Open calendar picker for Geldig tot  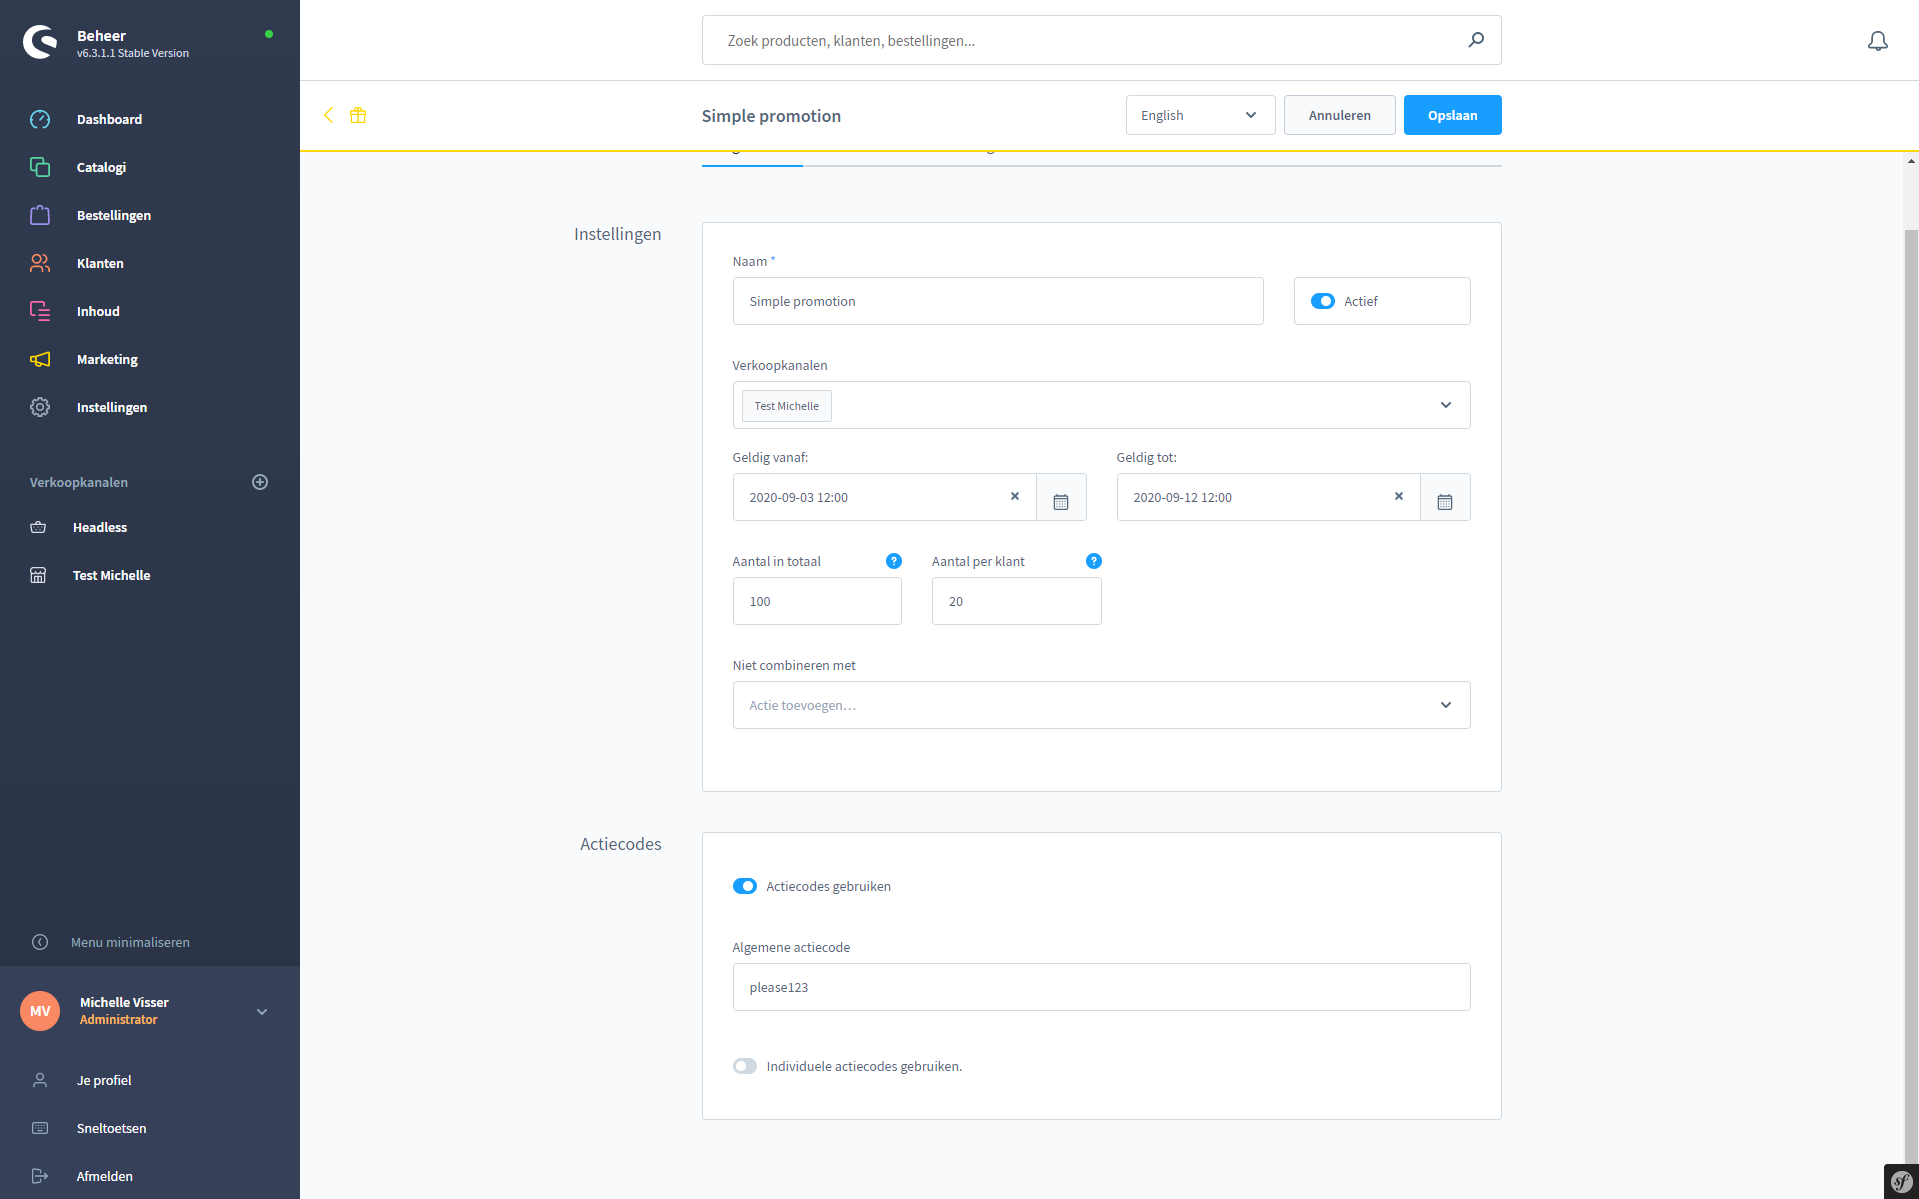coord(1444,498)
